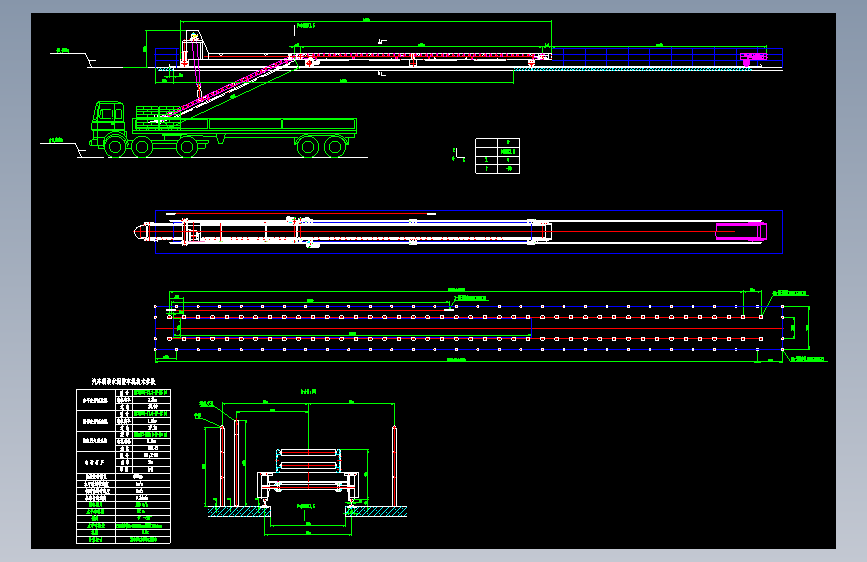Click the small four-row table in the center
The image size is (867, 562).
click(497, 156)
